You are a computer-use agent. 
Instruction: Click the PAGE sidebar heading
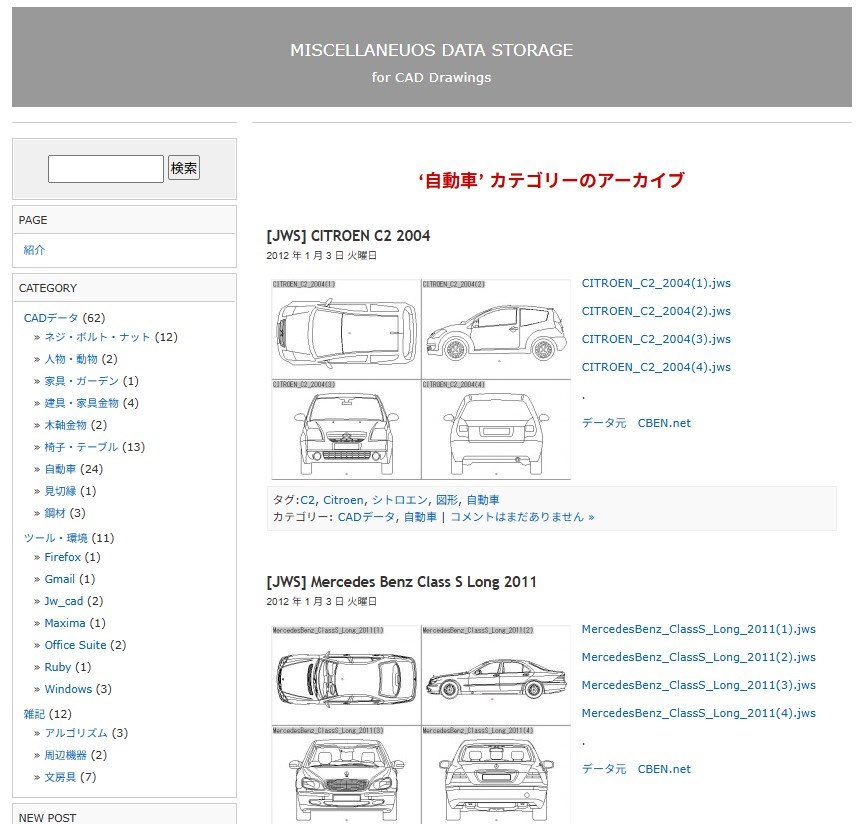point(33,220)
